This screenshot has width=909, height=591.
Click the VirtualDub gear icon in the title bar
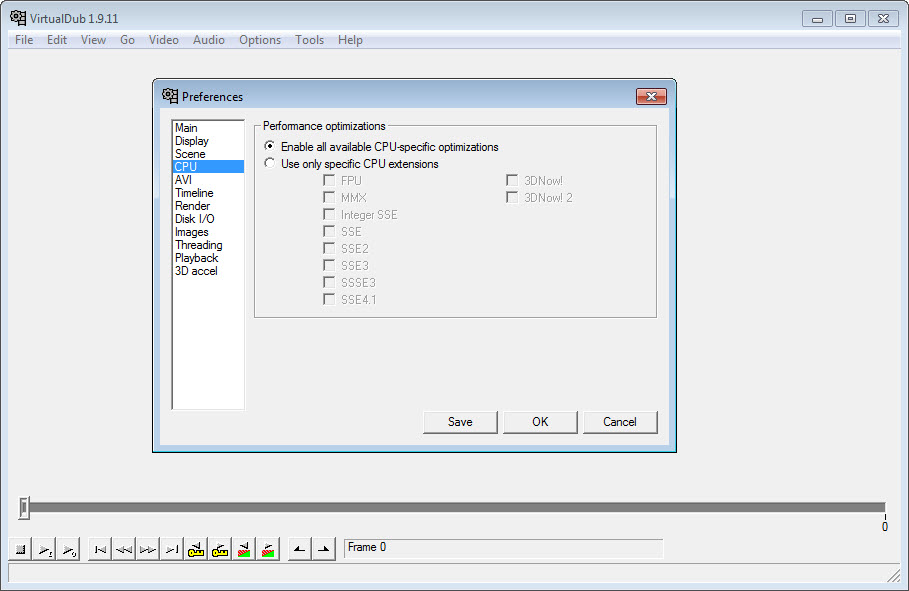coord(18,18)
